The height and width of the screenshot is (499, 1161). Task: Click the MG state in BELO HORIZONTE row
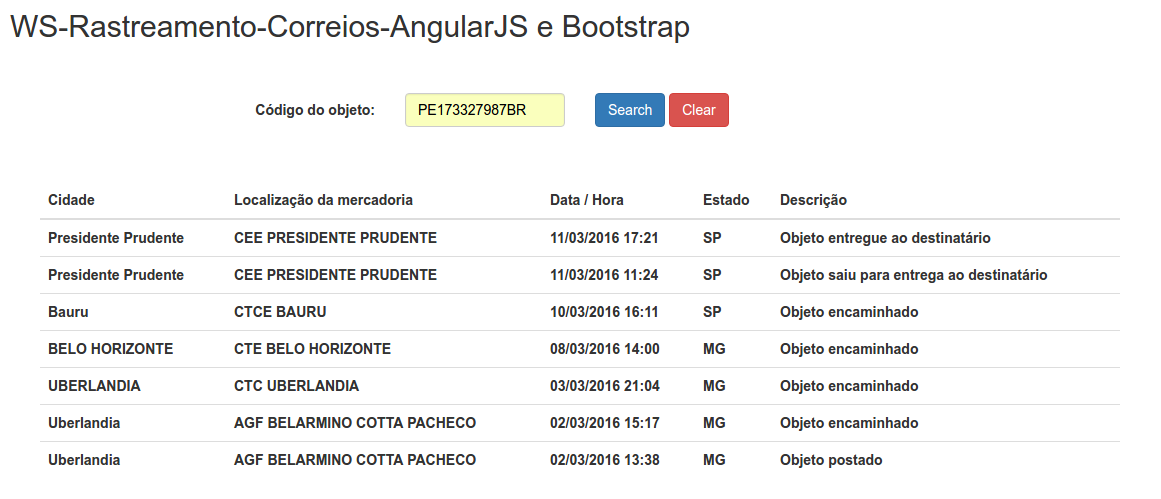click(714, 349)
